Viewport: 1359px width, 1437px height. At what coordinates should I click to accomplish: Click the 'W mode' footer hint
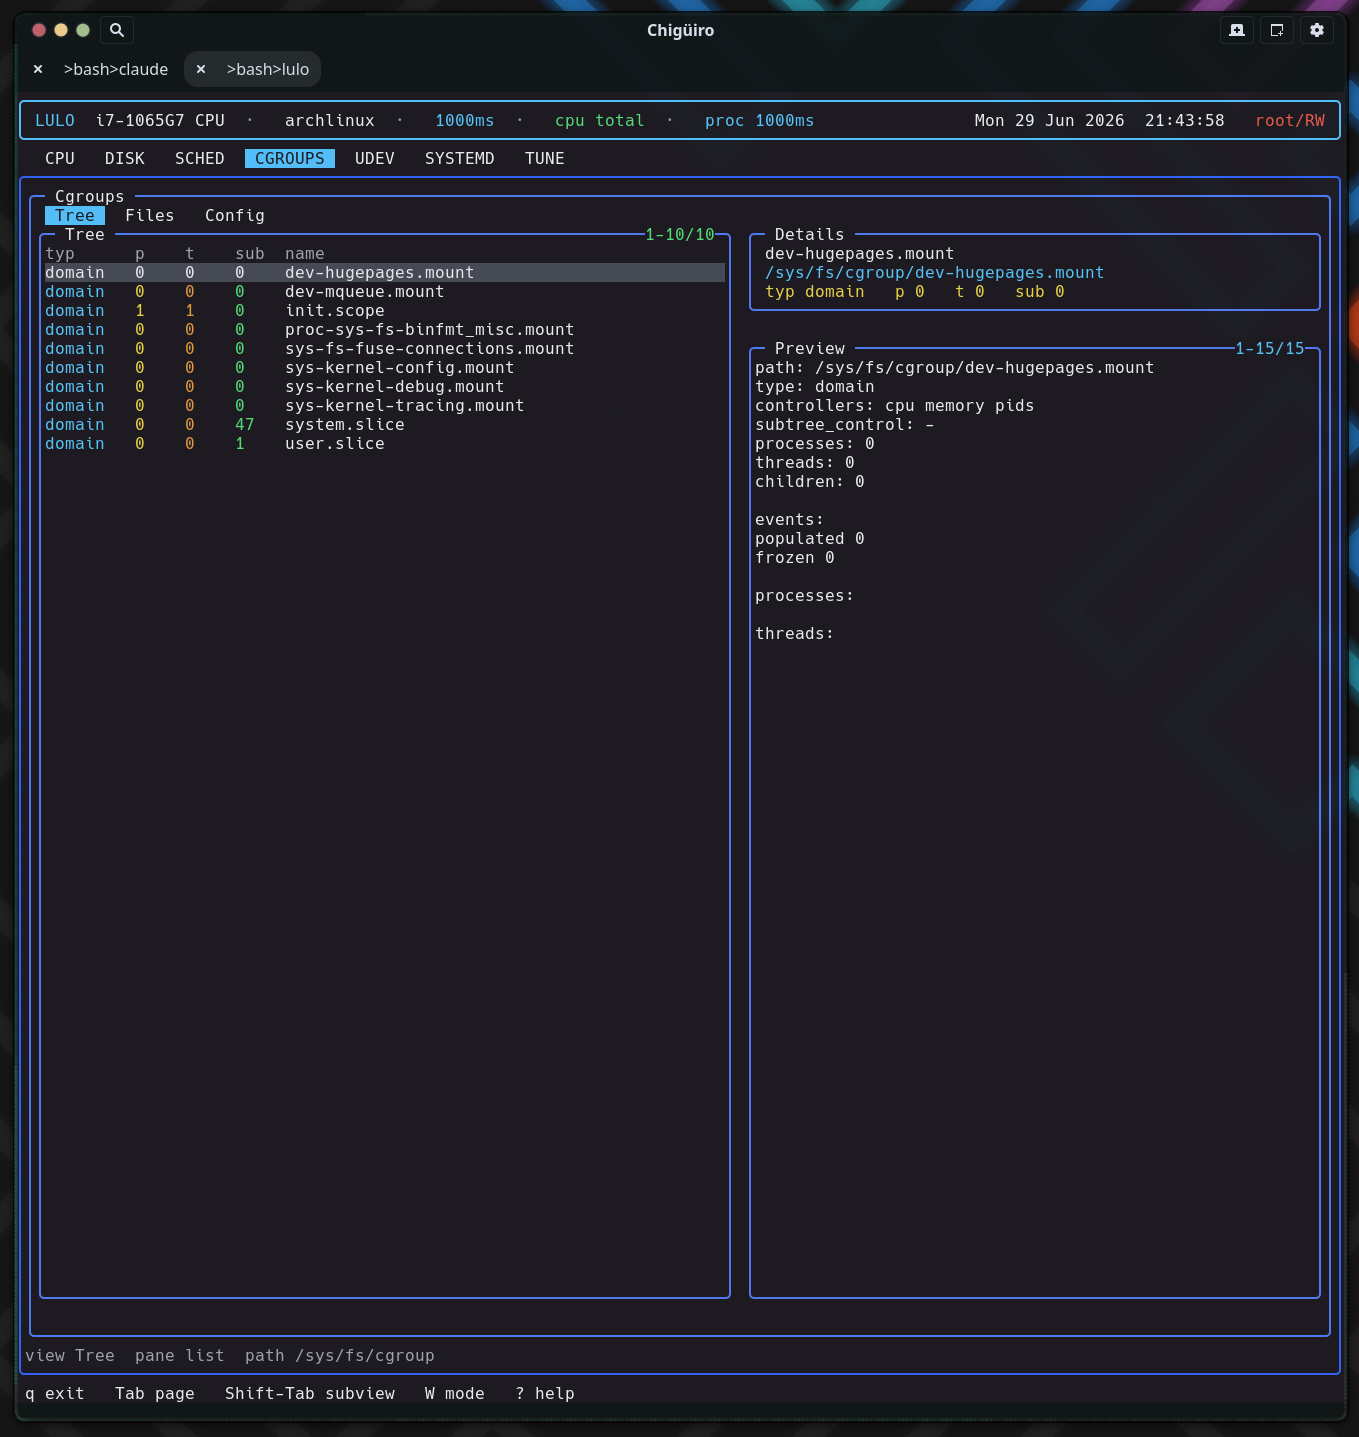click(x=455, y=1393)
